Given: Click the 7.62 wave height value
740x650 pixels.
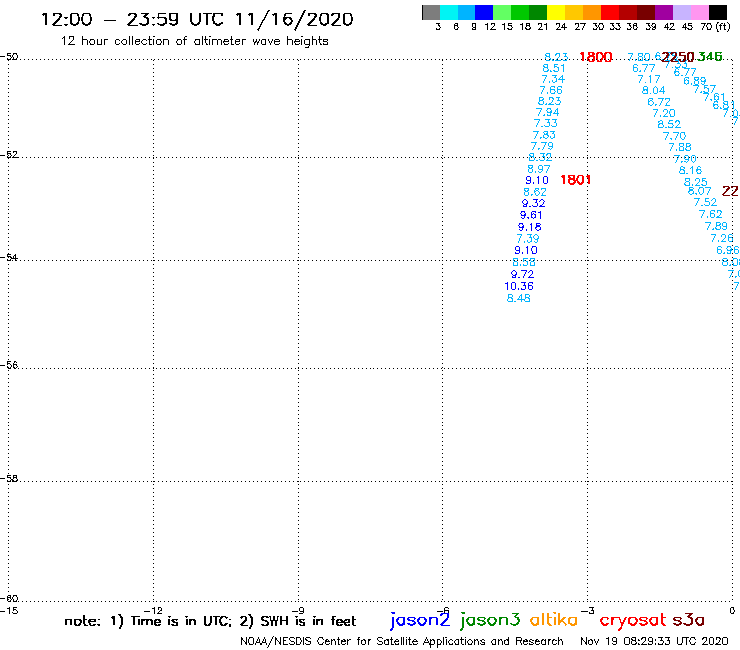Looking at the screenshot, I should click(710, 214).
